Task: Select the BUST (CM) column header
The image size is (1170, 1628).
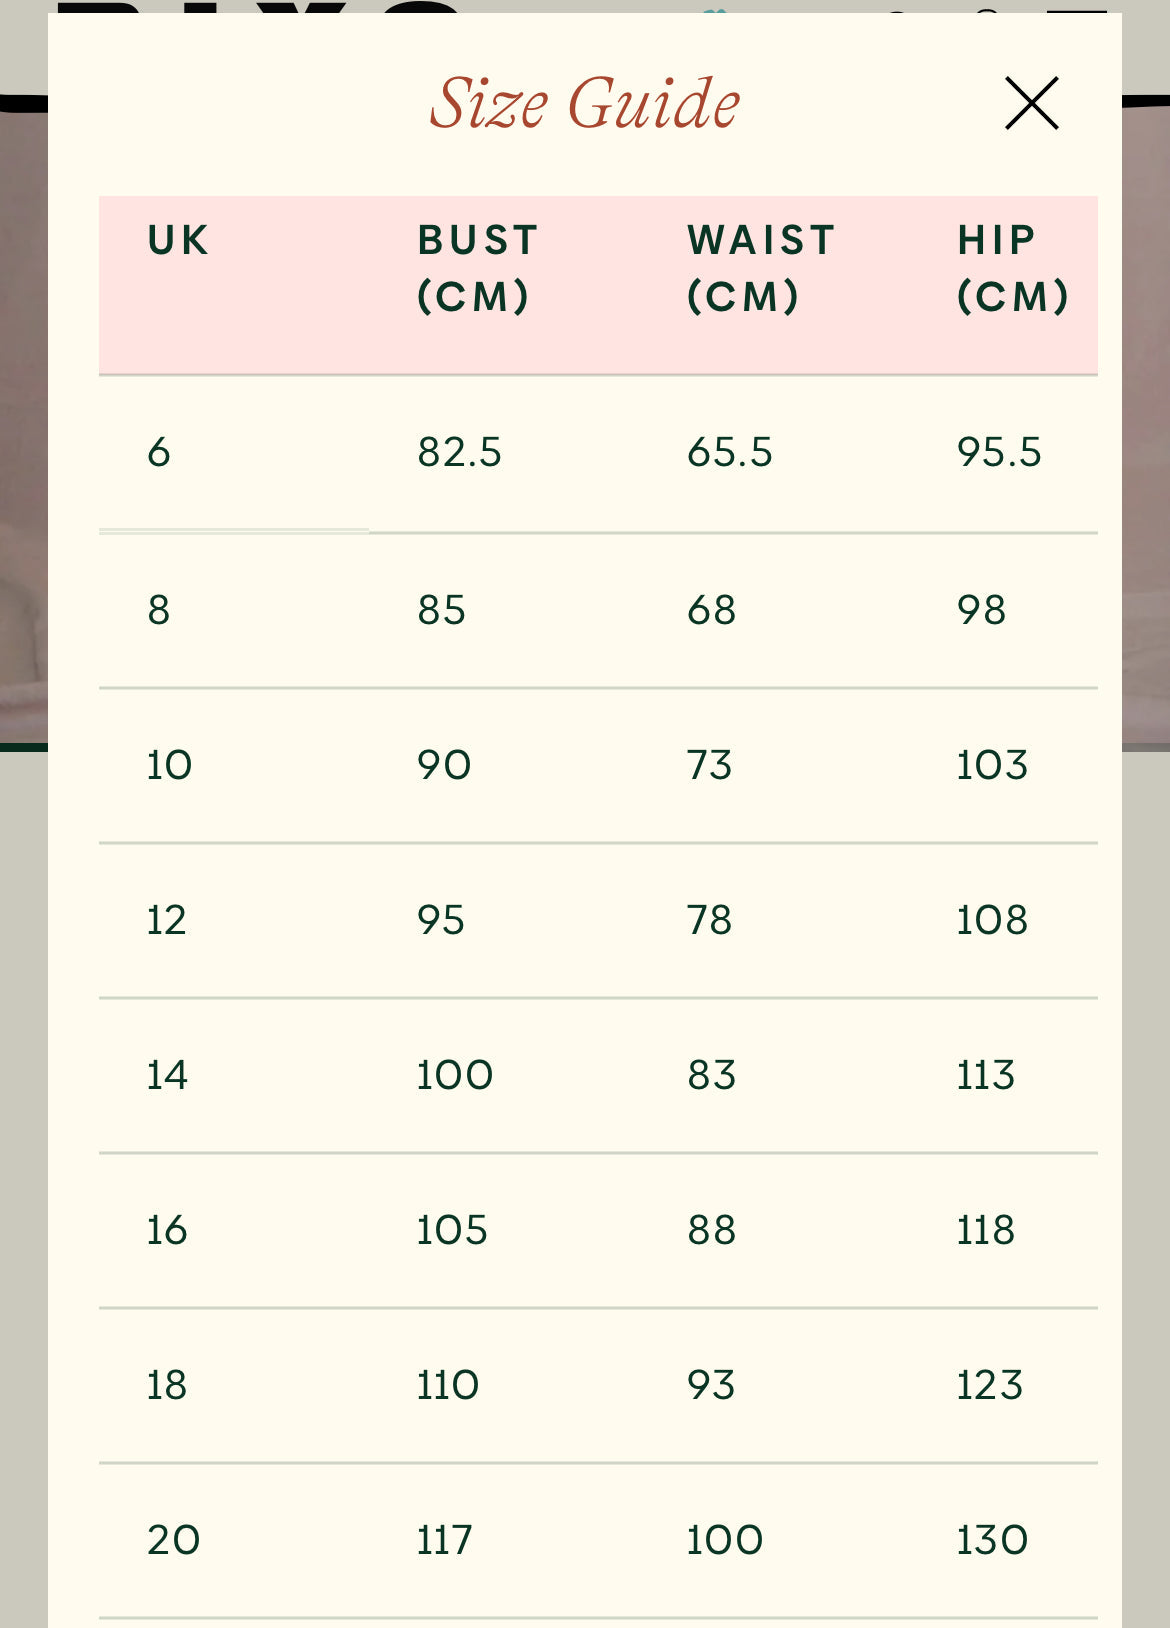Action: point(478,268)
